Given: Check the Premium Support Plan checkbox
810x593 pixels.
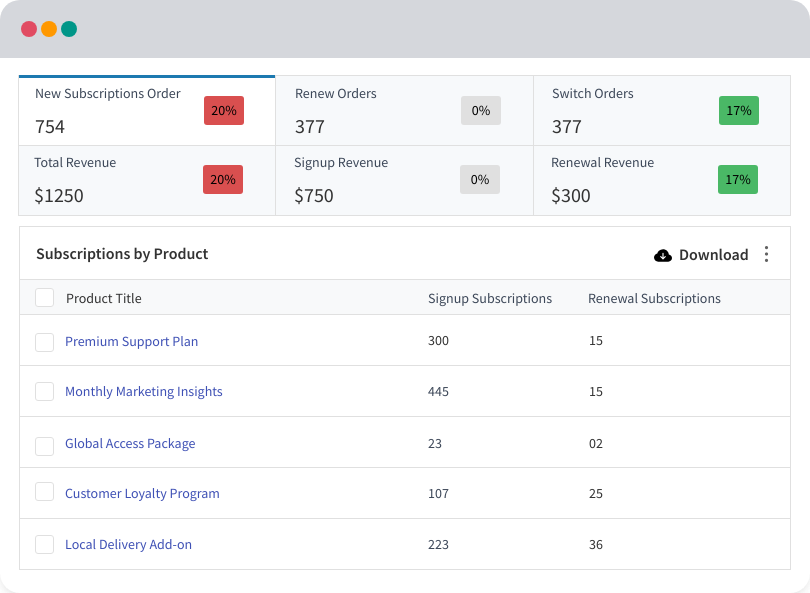Looking at the screenshot, I should pos(44,342).
